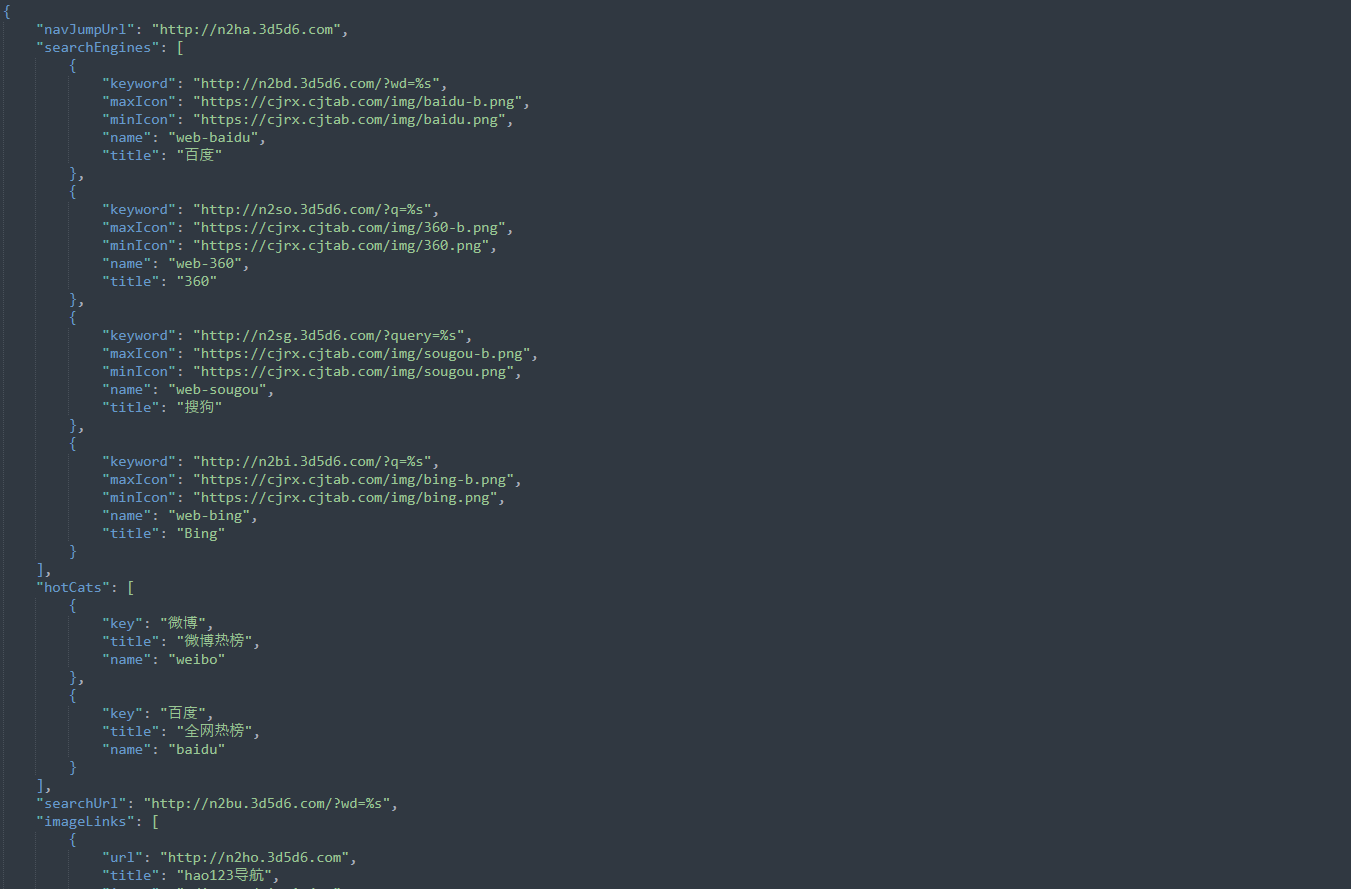Screen dimensions: 1351x889
Task: Open the searchUrl link n2bu.3d5d6.com
Action: (x=270, y=803)
